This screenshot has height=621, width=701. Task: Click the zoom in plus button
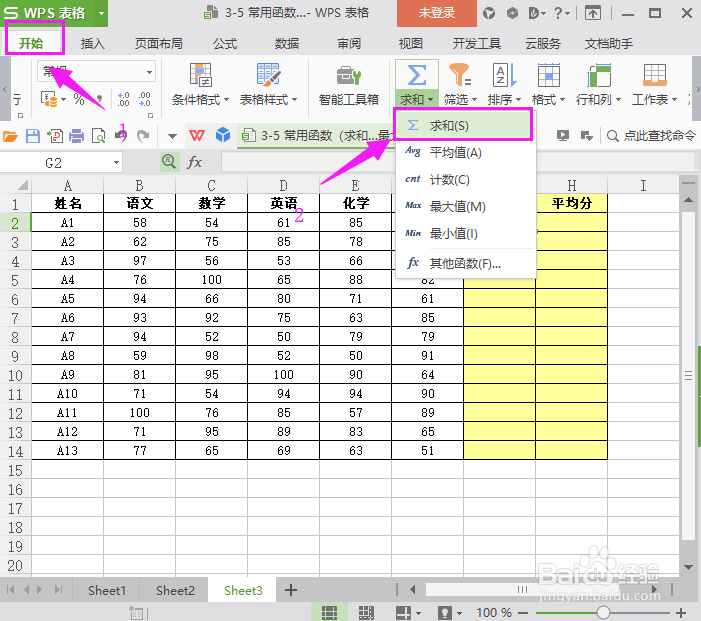click(681, 613)
